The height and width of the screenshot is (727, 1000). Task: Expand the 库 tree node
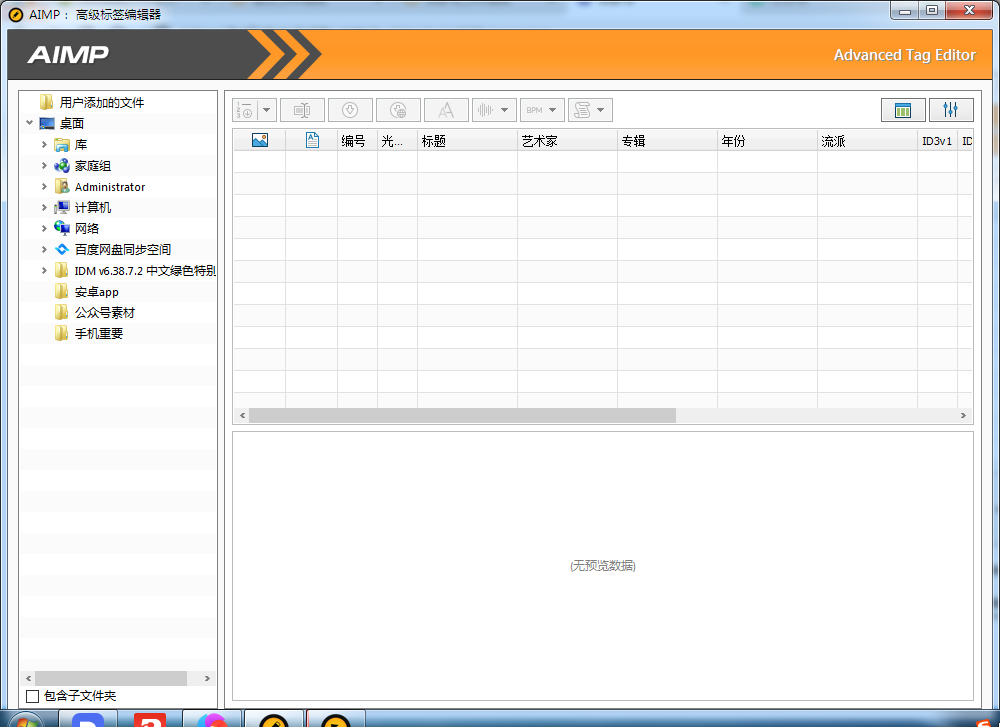44,145
